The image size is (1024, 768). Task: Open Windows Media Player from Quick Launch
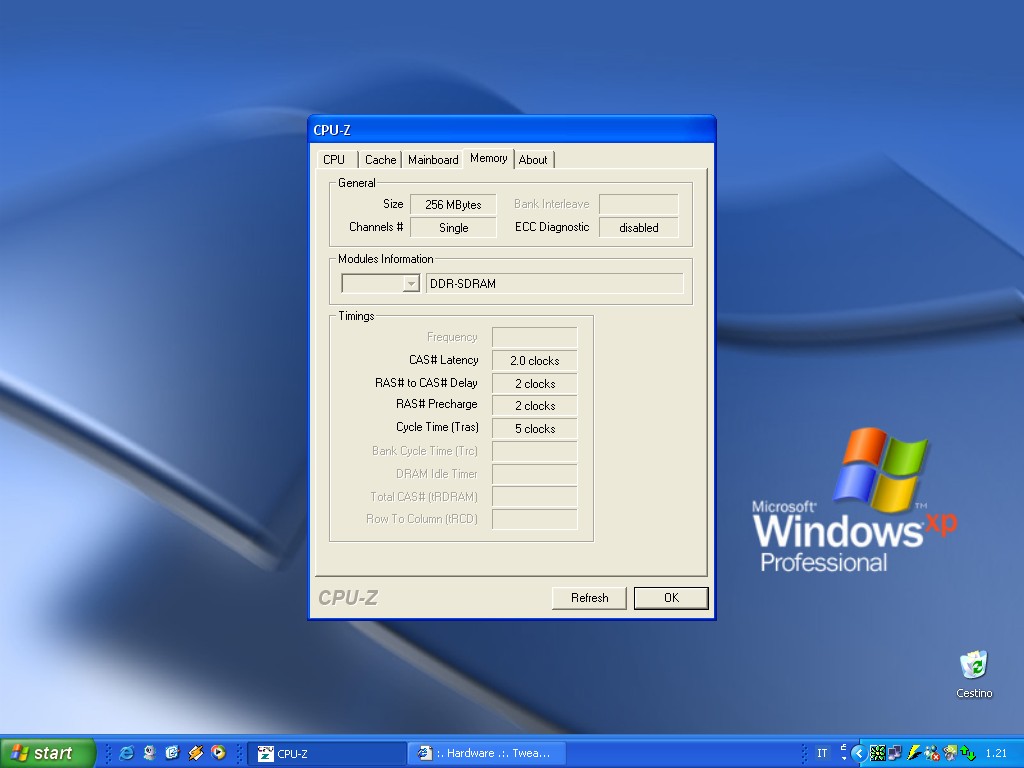pyautogui.click(x=218, y=753)
